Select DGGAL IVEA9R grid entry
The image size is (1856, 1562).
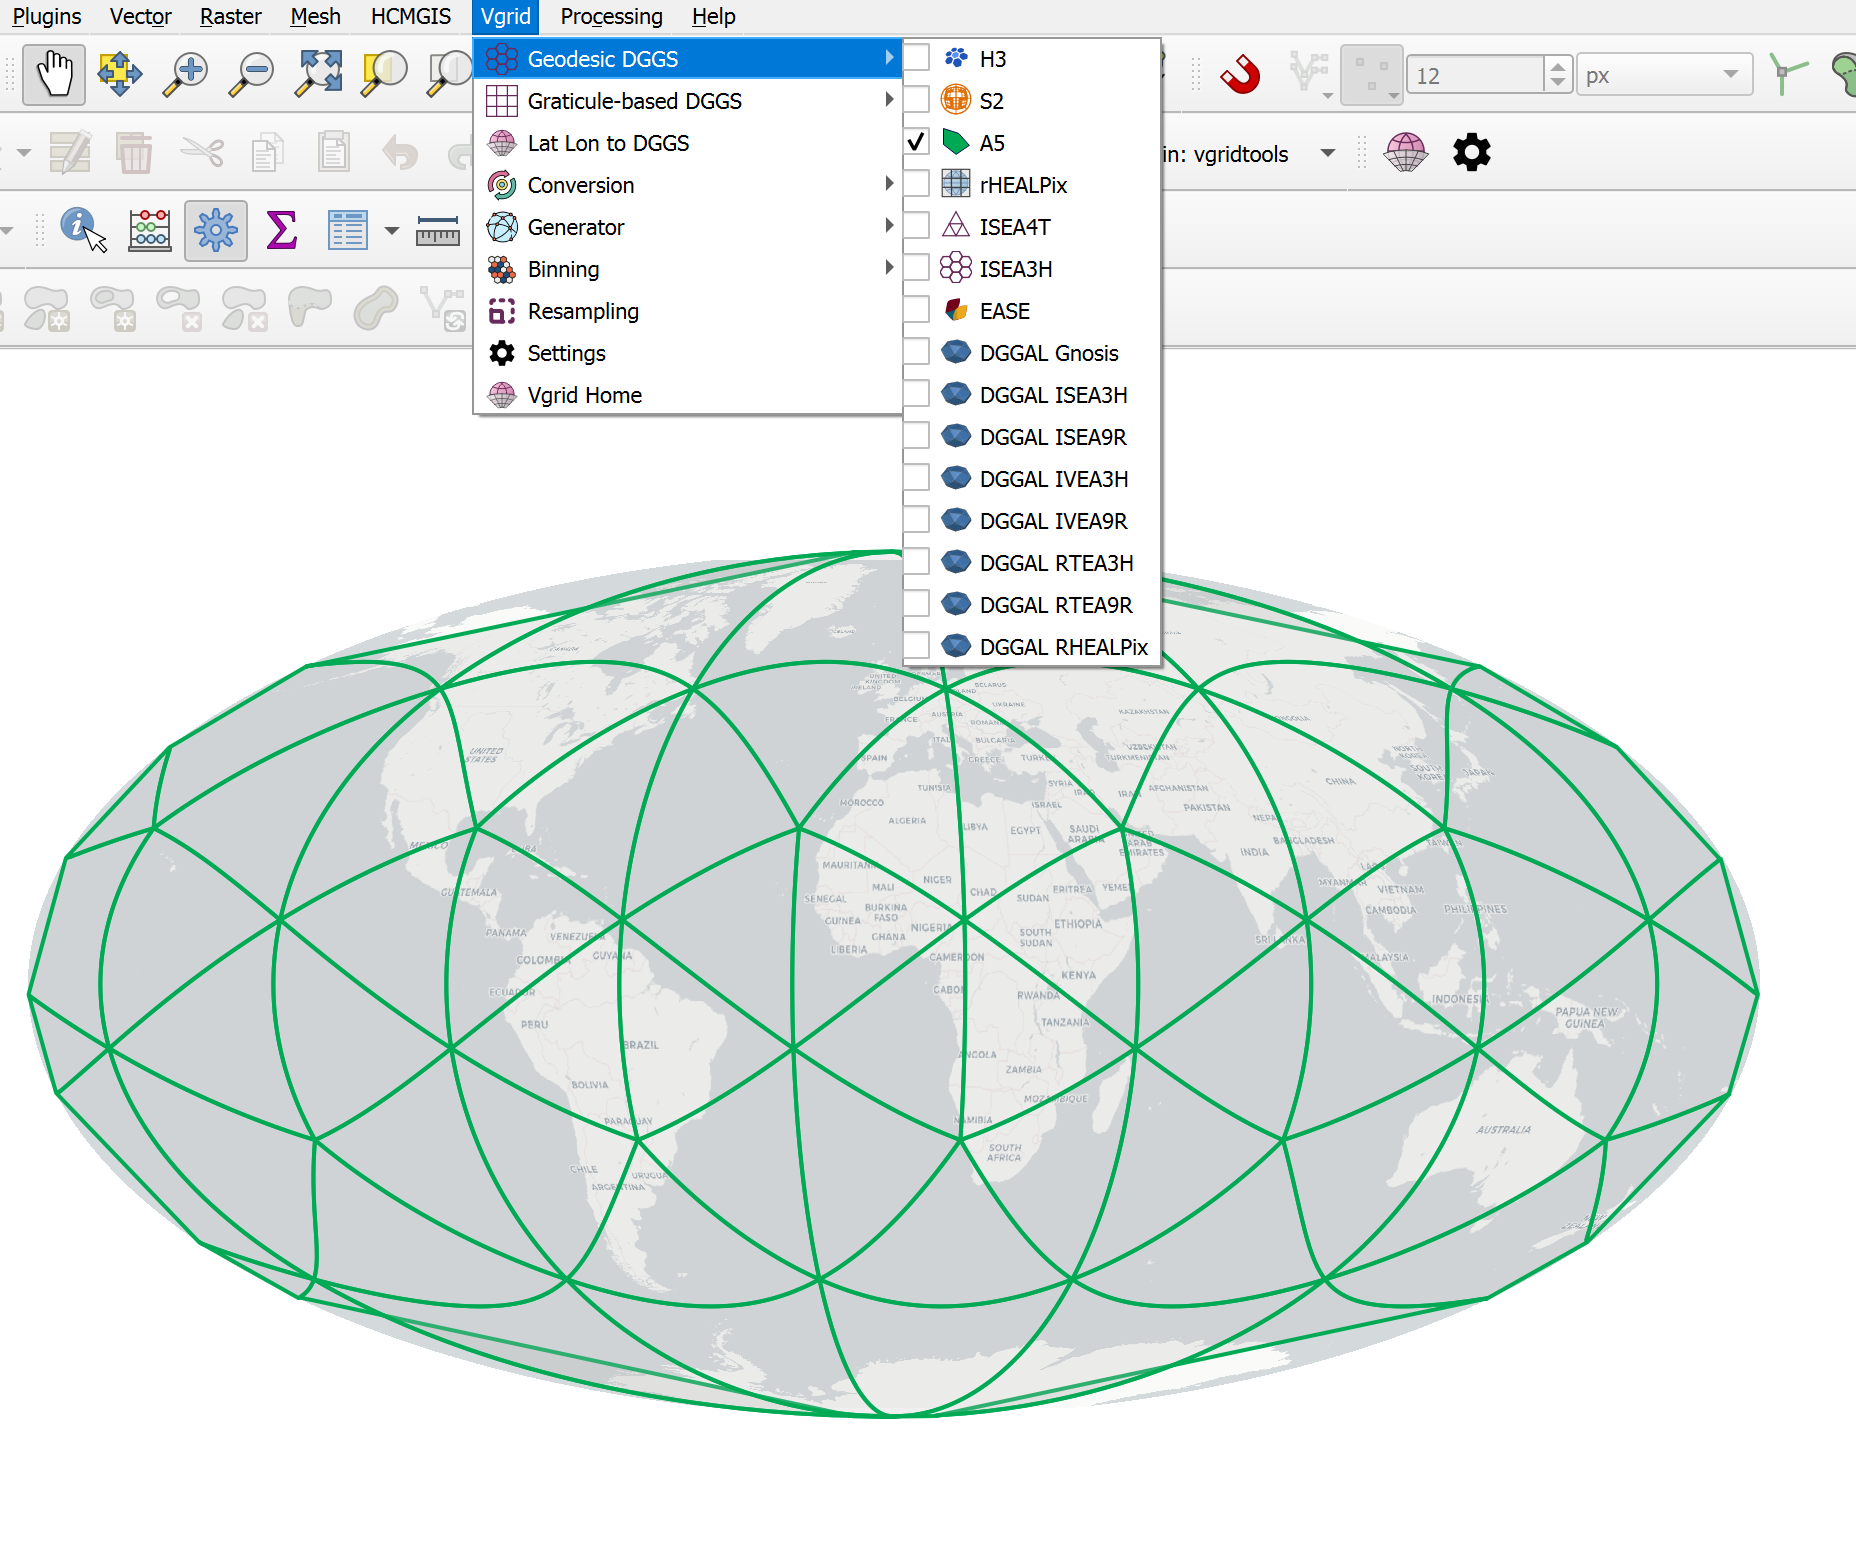pos(1032,521)
